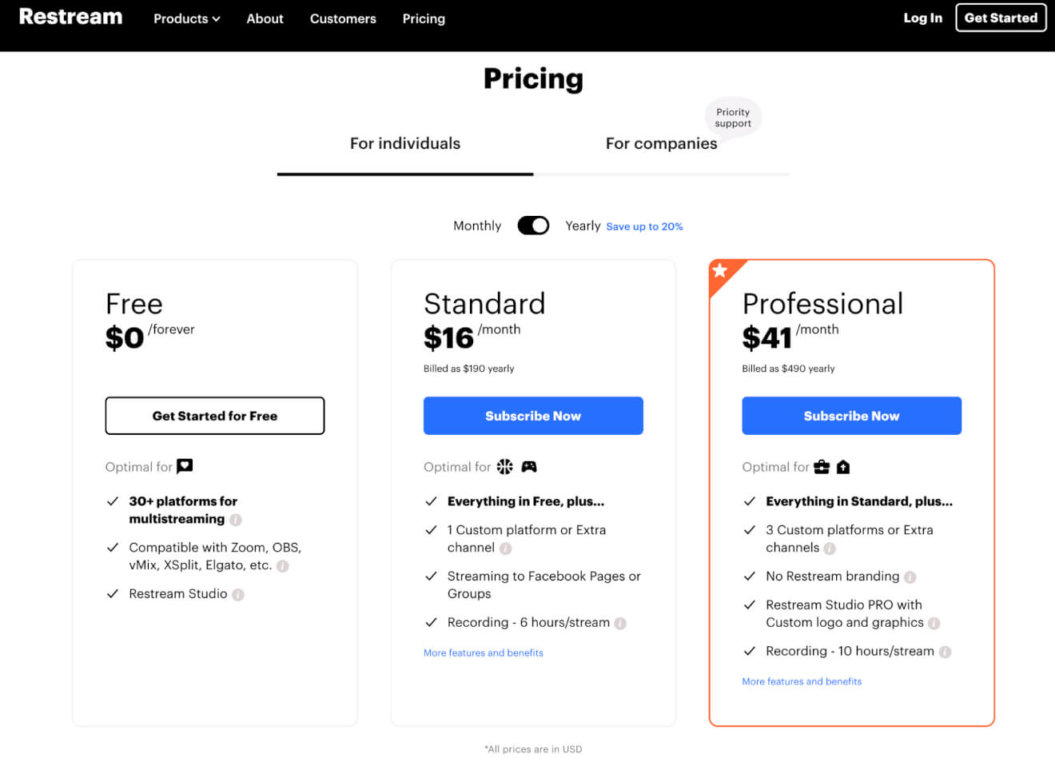Click the $41 /month price
The width and height of the screenshot is (1055, 758).
[x=790, y=336]
